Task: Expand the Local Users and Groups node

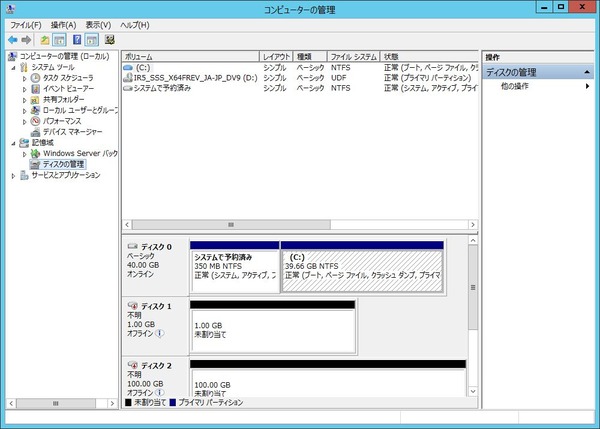Action: [24, 111]
